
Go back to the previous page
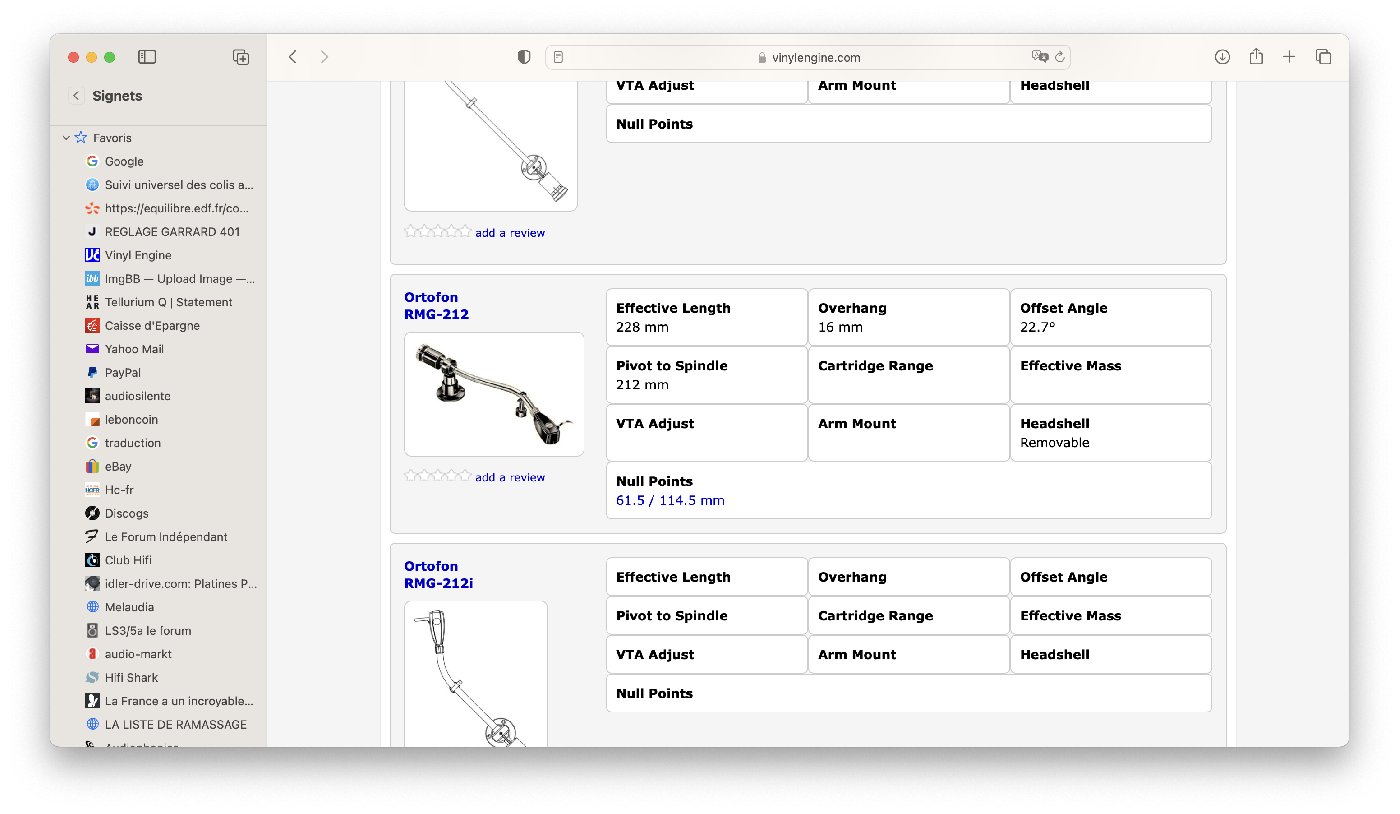tap(293, 57)
